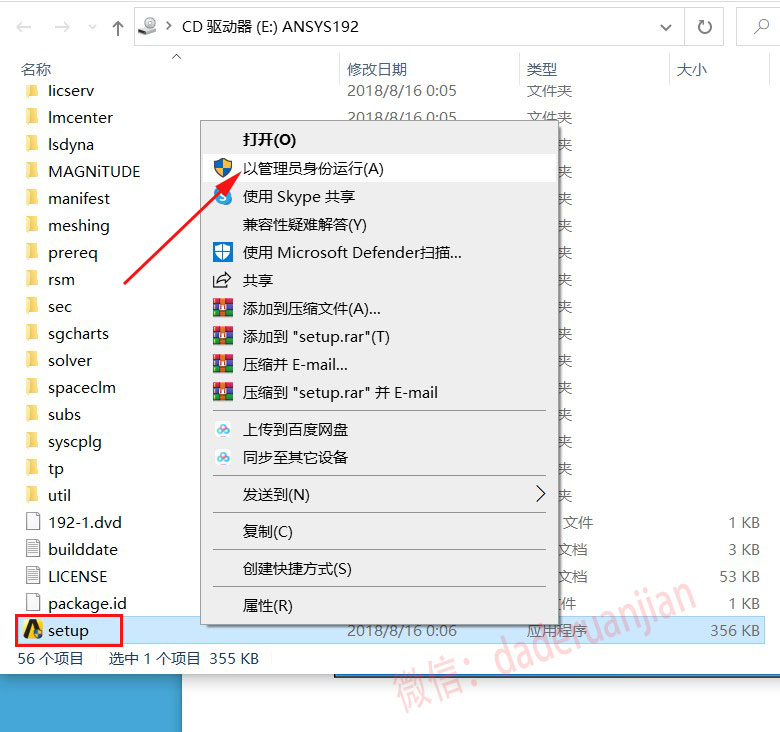The image size is (780, 732).
Task: Select the MAGNiTUDE folder
Action: (x=94, y=172)
